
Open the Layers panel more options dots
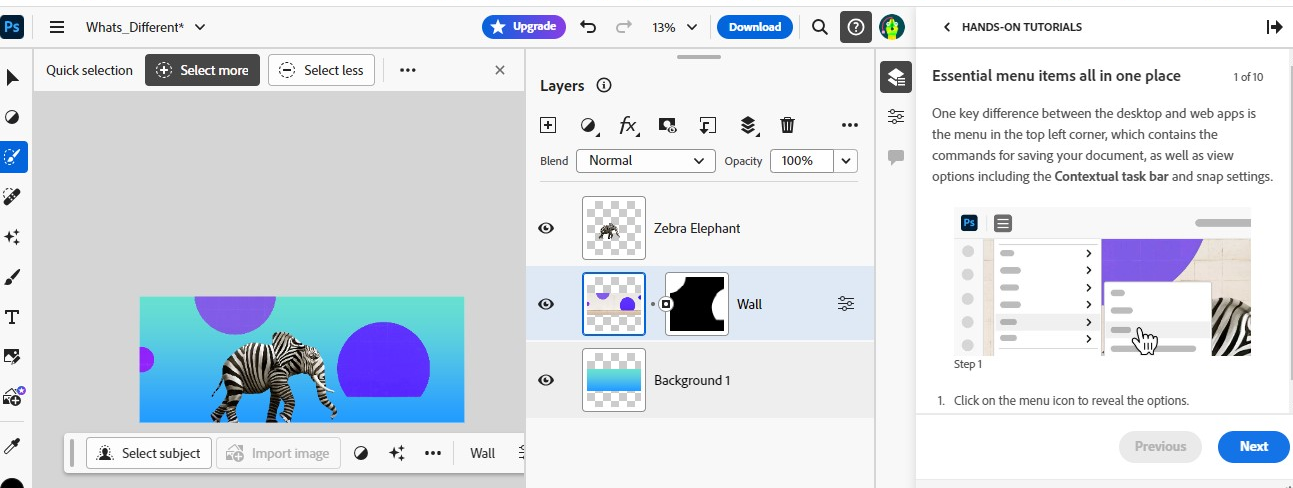click(x=850, y=125)
